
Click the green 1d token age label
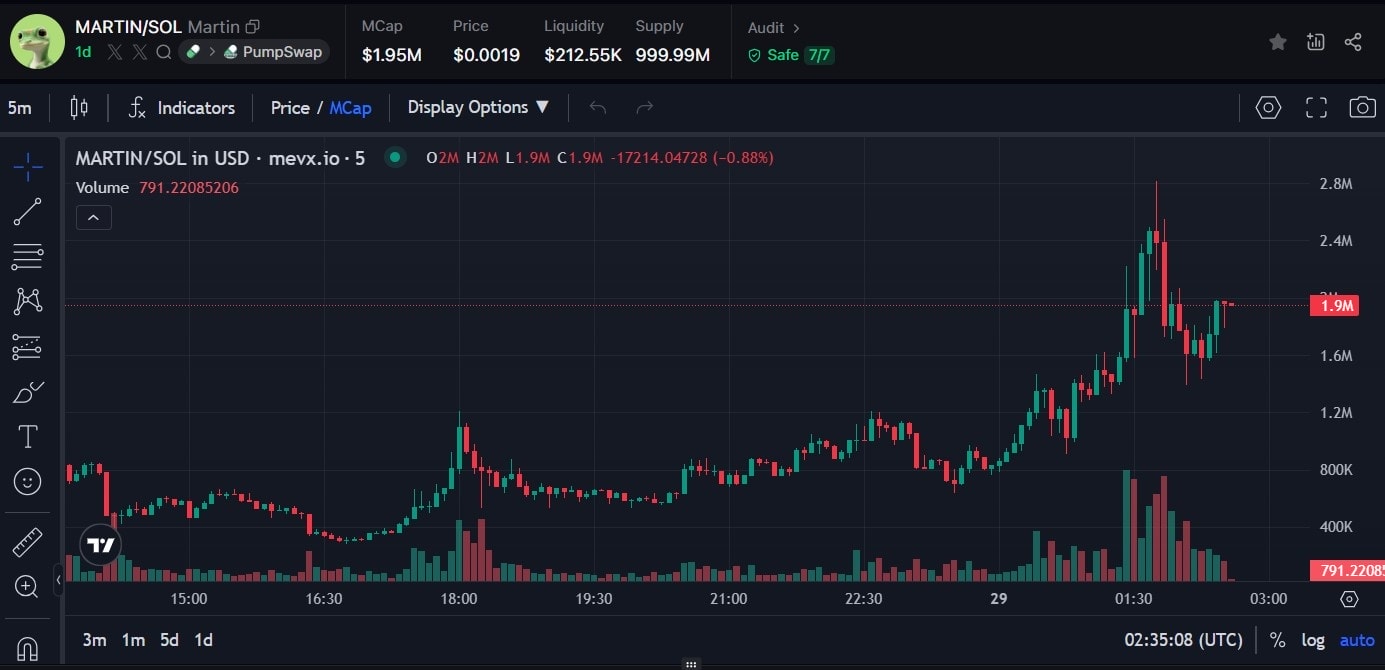(x=83, y=52)
